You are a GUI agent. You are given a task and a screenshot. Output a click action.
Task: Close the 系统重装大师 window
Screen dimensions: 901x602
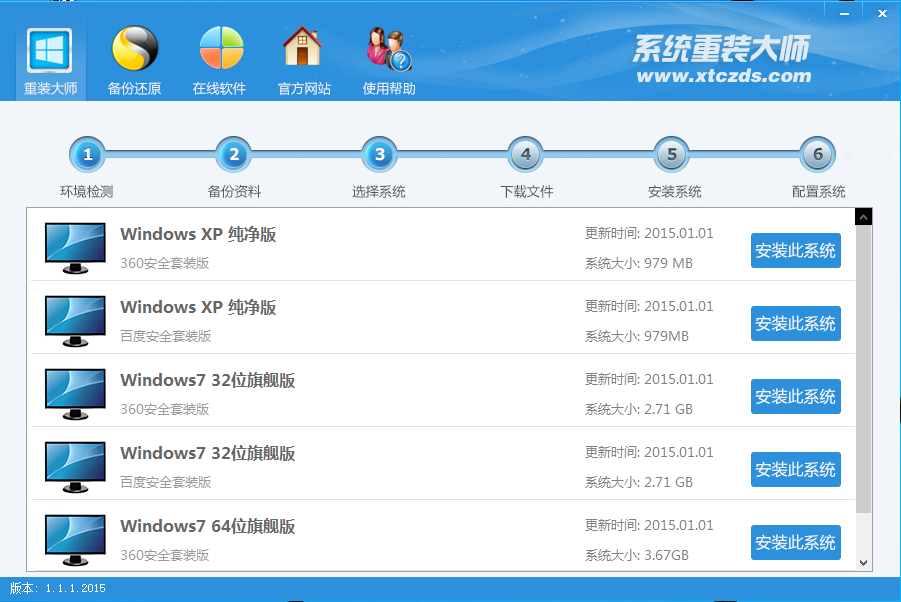(x=882, y=13)
